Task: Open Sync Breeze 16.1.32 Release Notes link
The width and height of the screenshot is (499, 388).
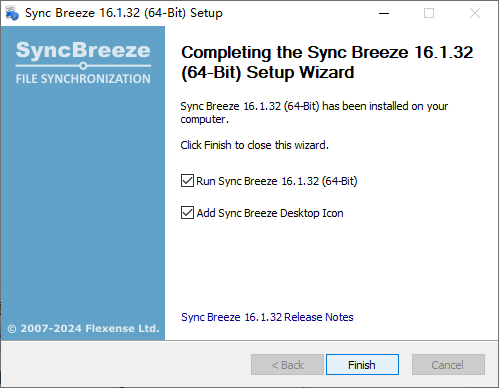Action: pos(267,317)
